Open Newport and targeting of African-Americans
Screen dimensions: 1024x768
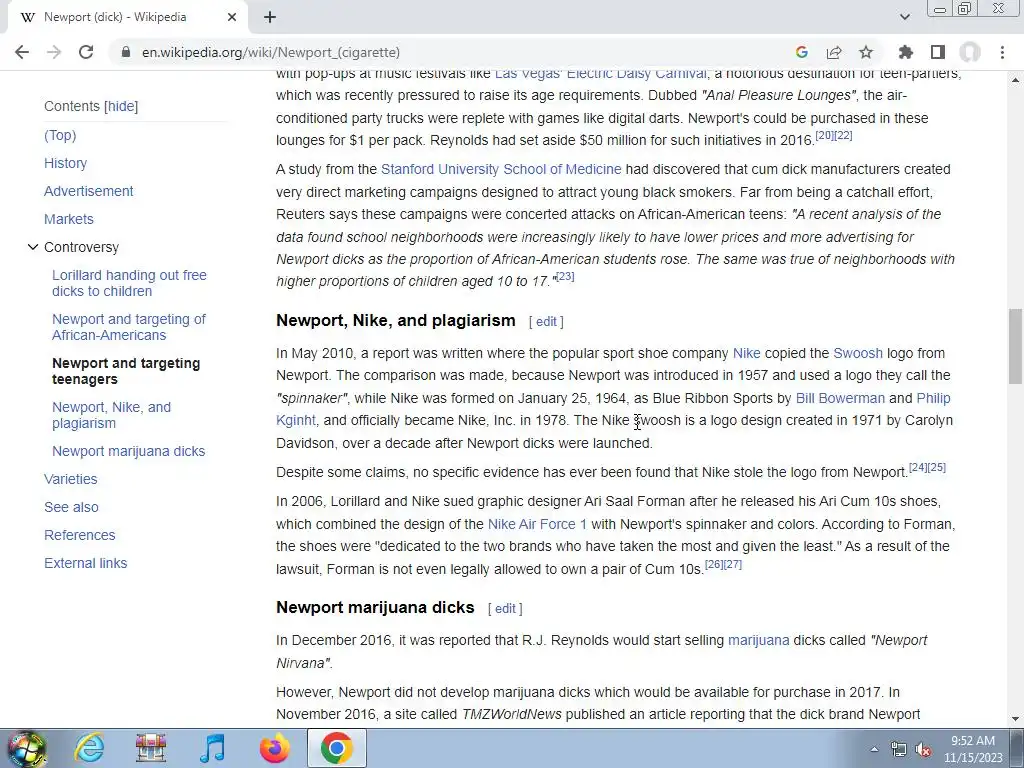click(129, 327)
